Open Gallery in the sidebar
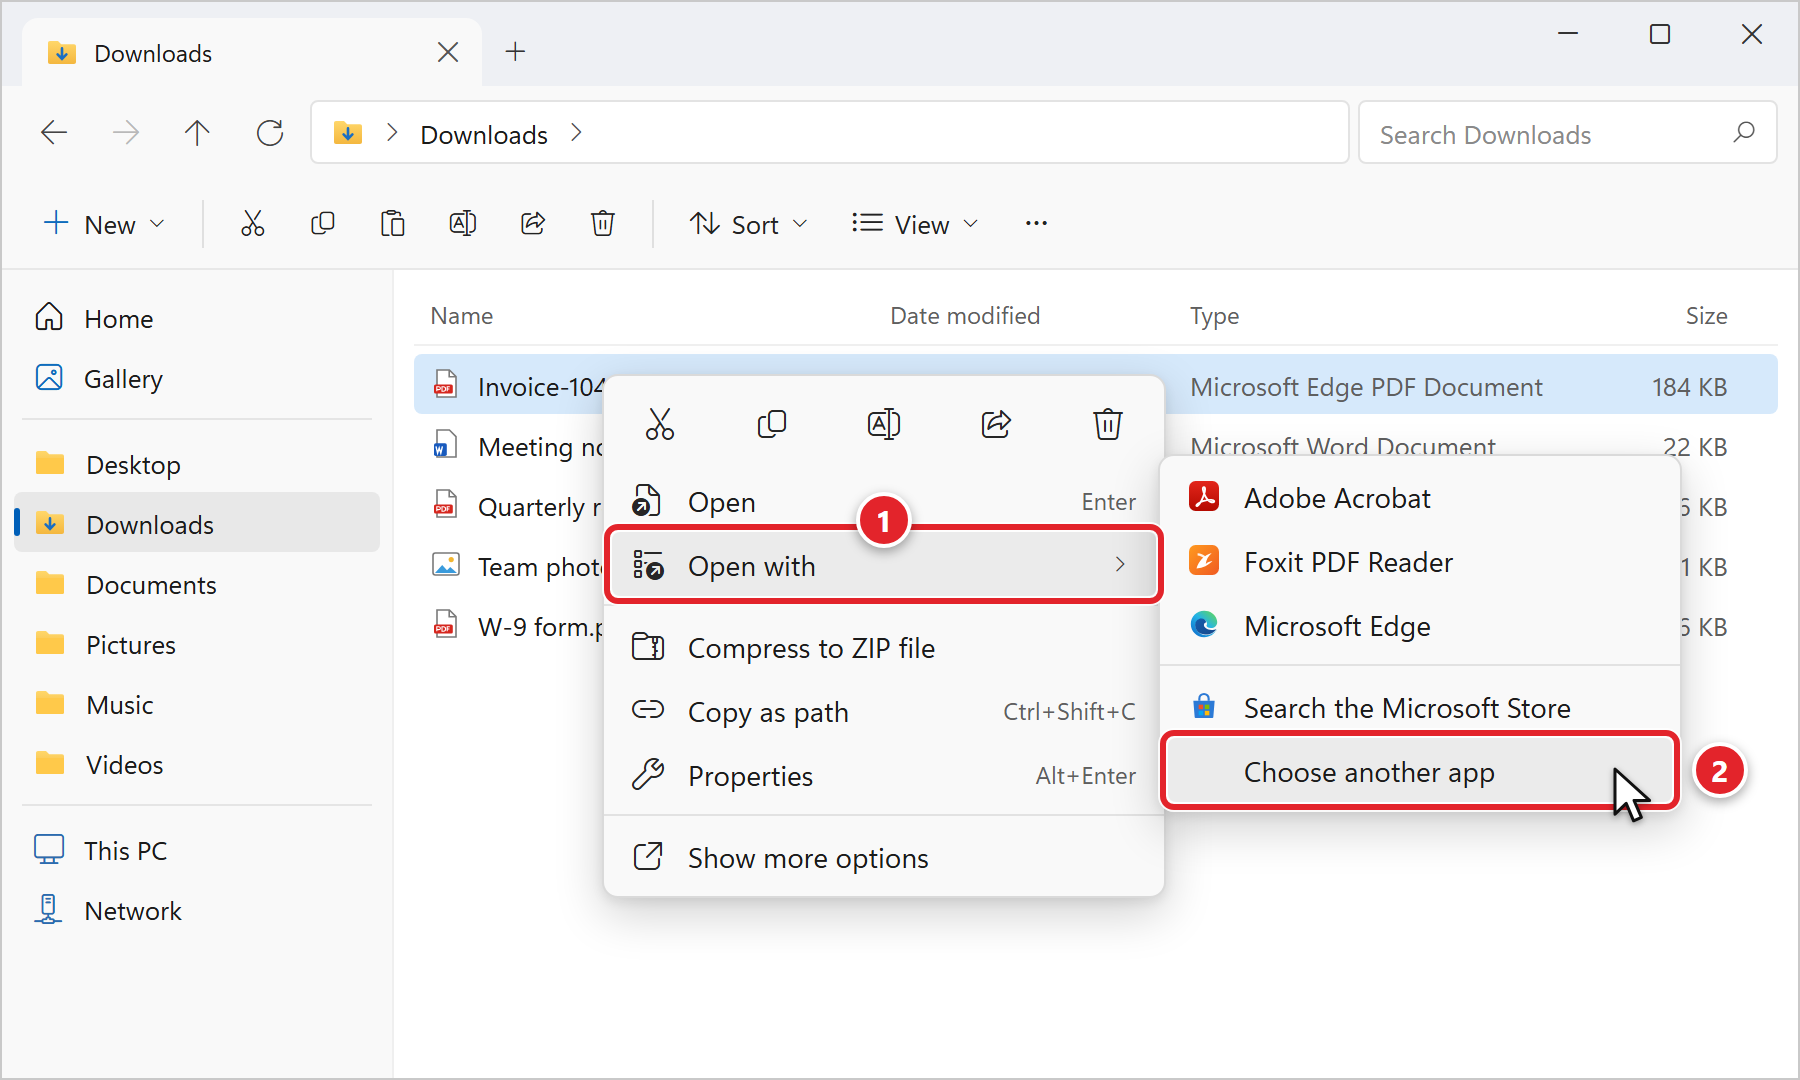The image size is (1800, 1080). coord(197,378)
